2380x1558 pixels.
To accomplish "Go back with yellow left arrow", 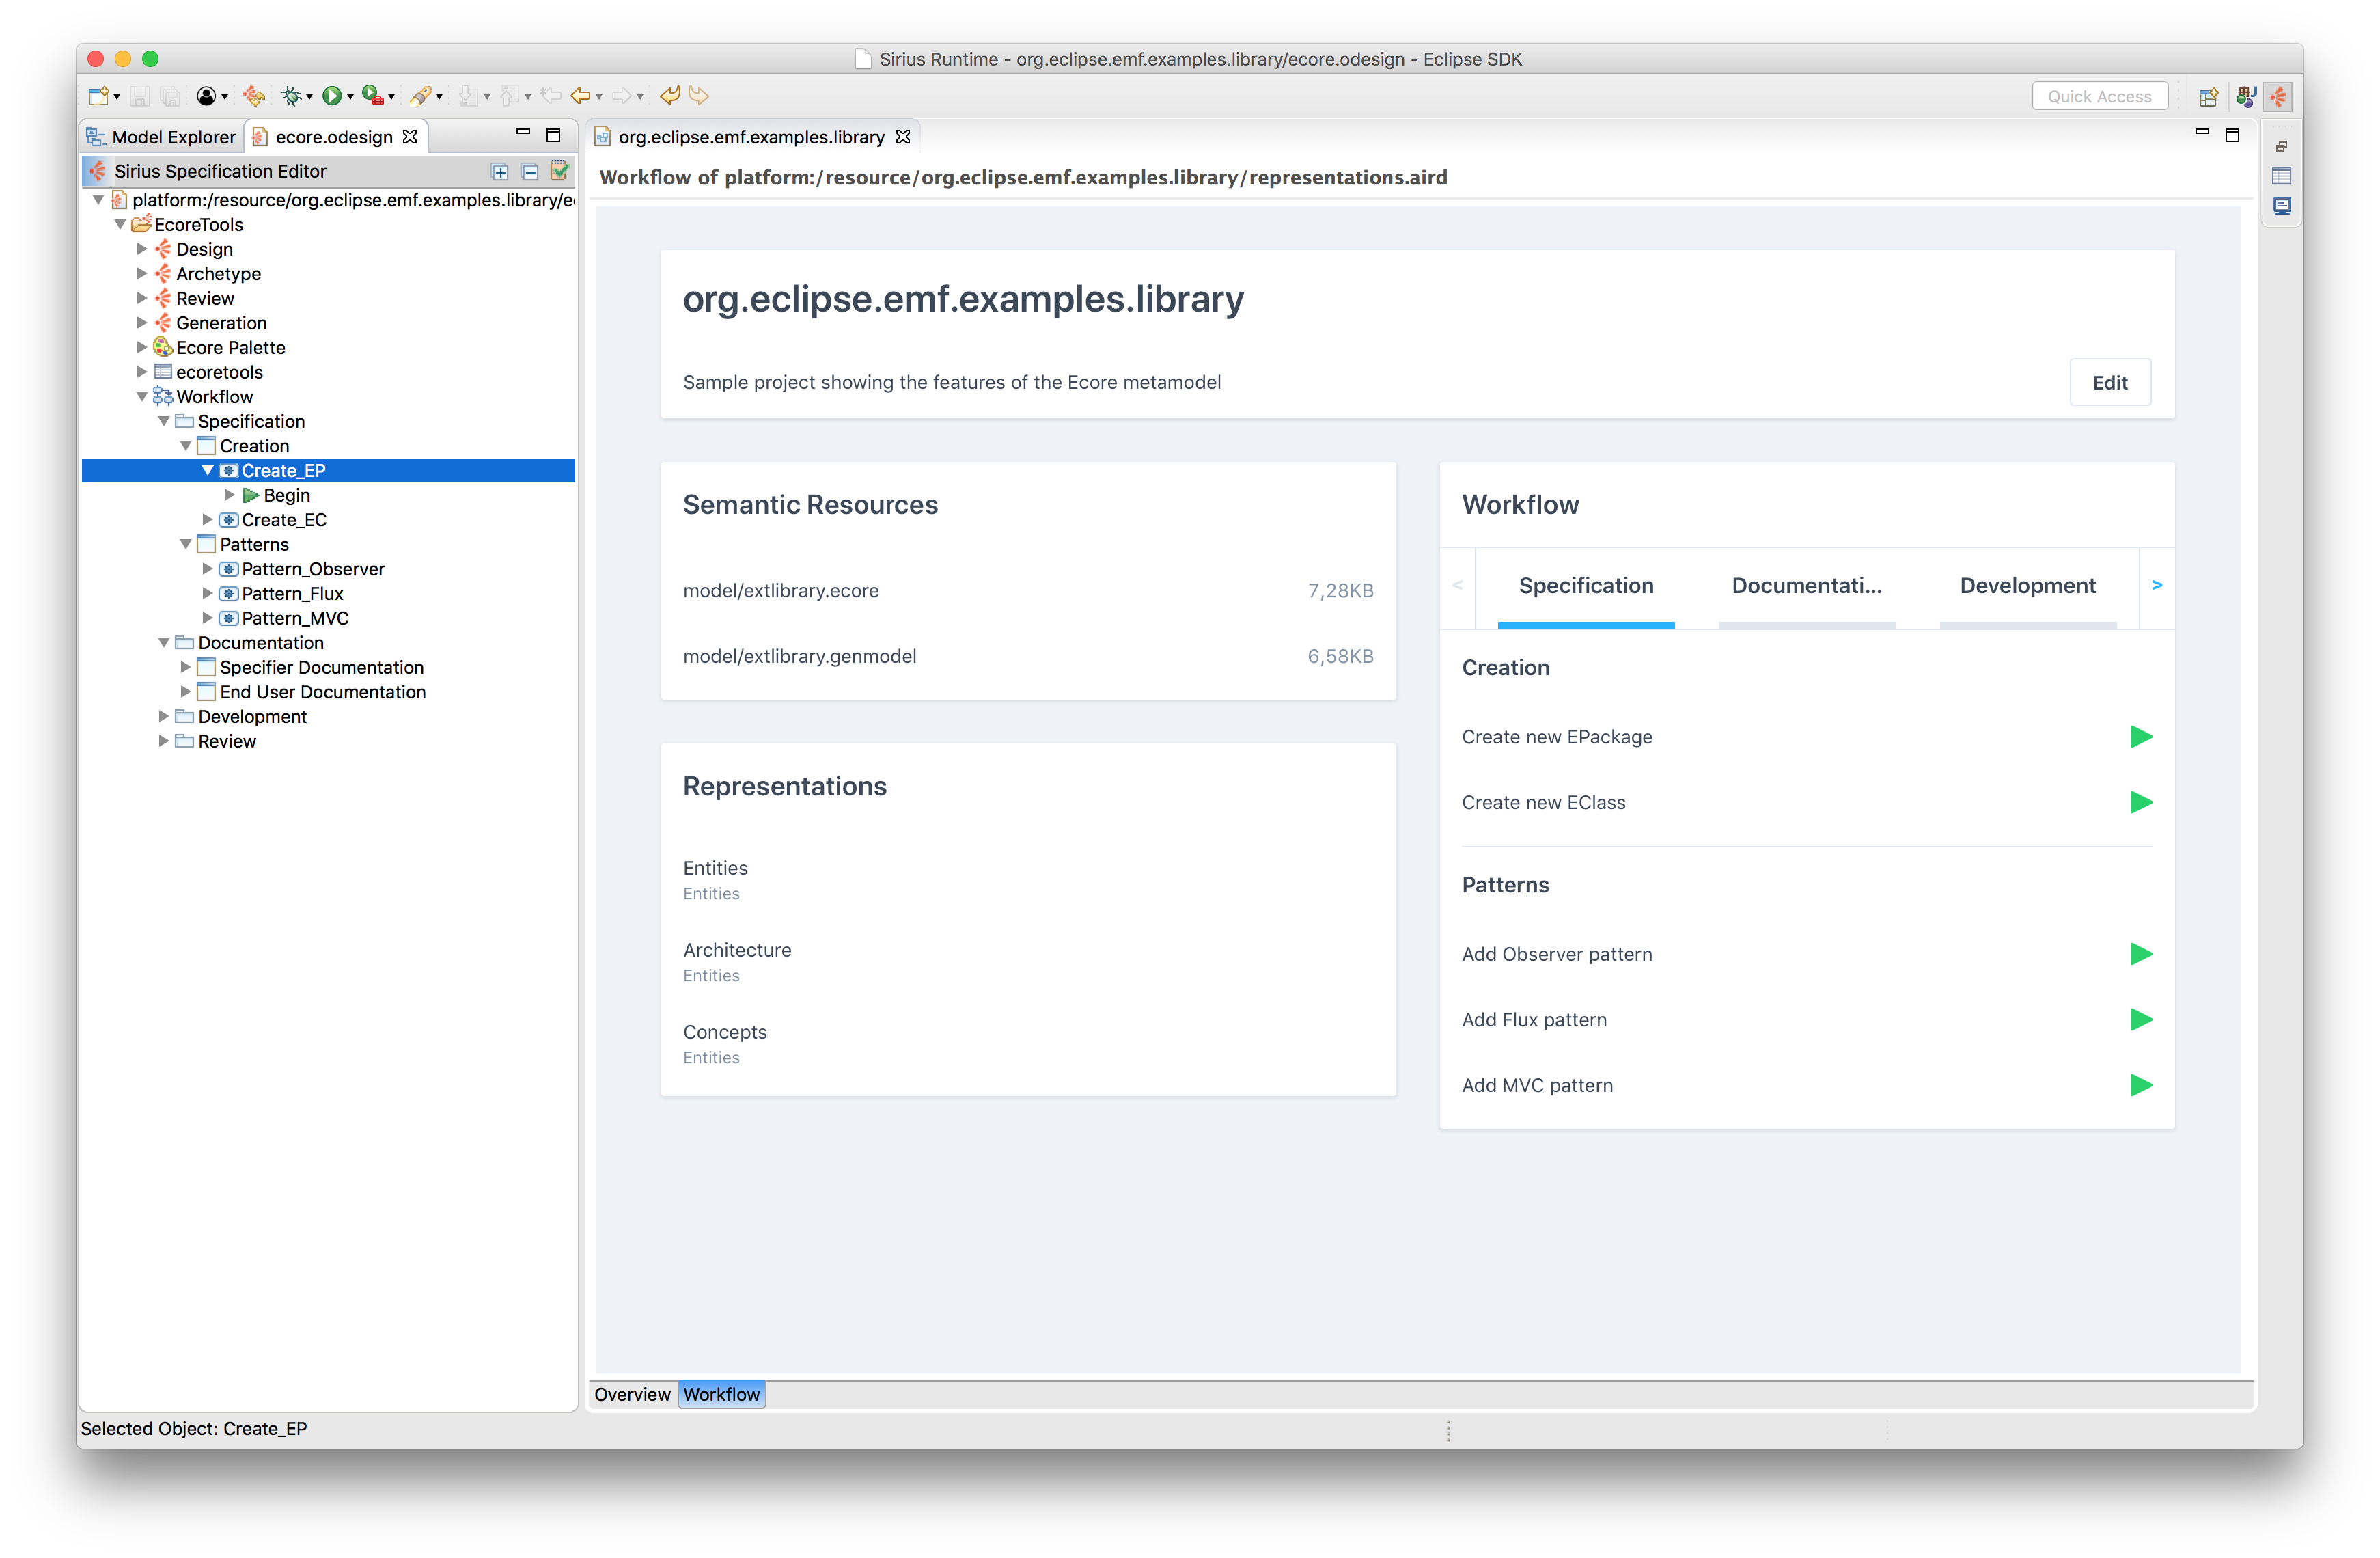I will coord(580,96).
